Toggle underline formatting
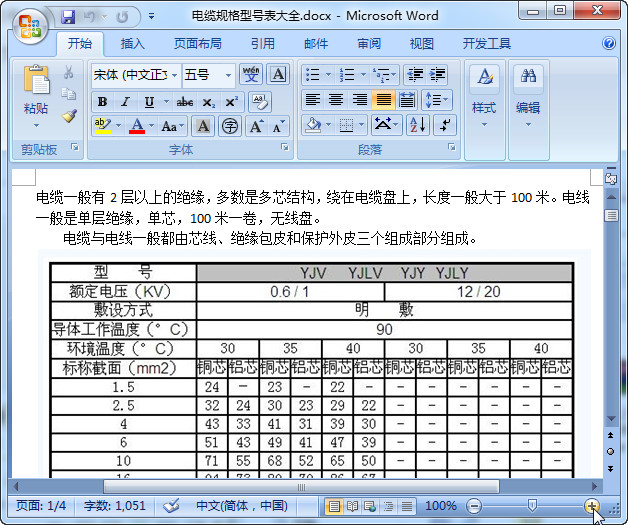The image size is (628, 525). [x=149, y=102]
